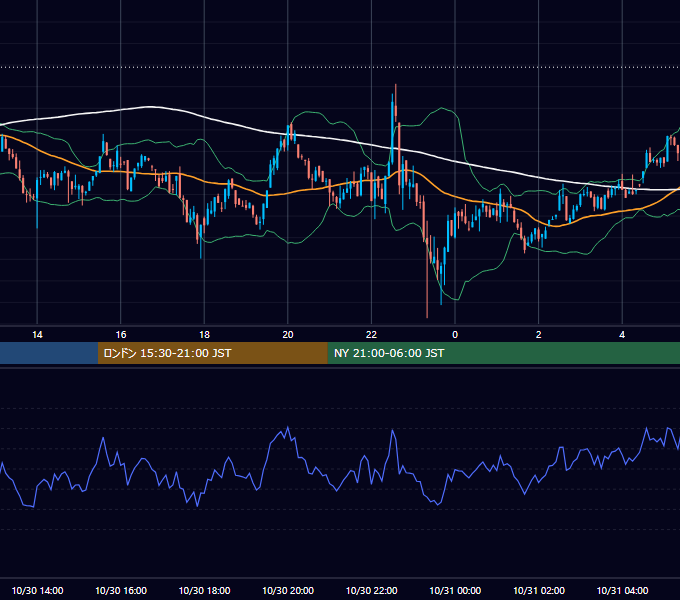Click the blue session band before London

click(x=49, y=353)
